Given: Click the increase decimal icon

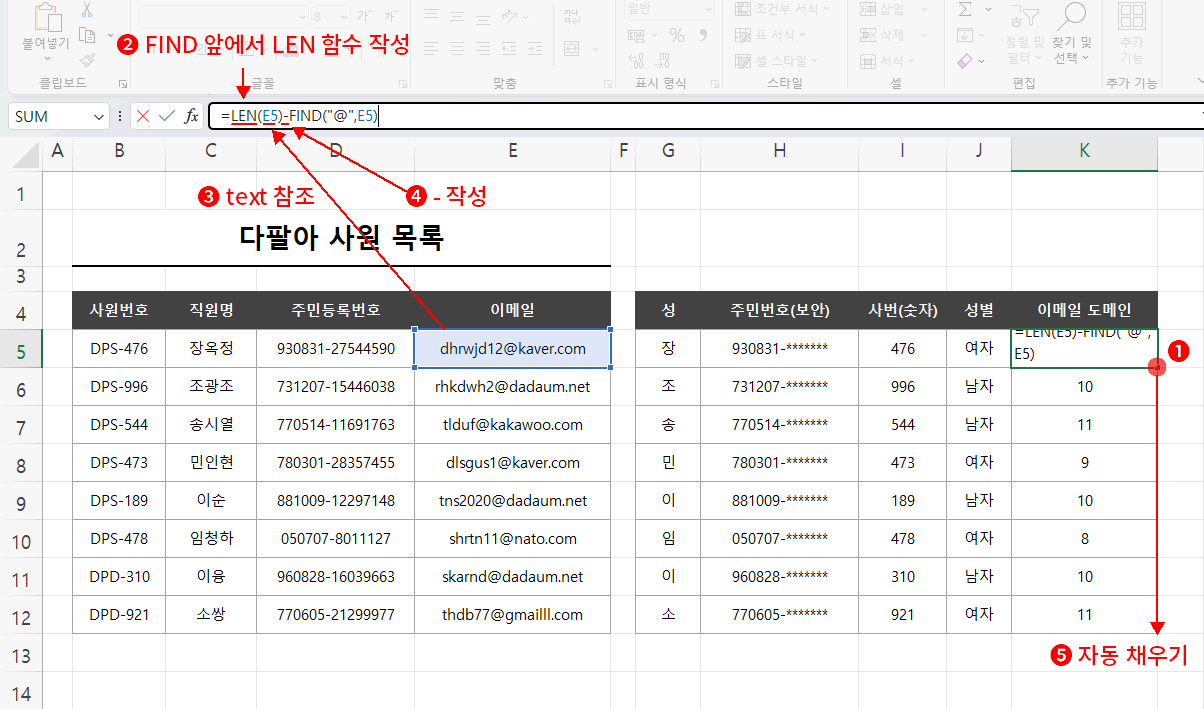Looking at the screenshot, I should [637, 62].
